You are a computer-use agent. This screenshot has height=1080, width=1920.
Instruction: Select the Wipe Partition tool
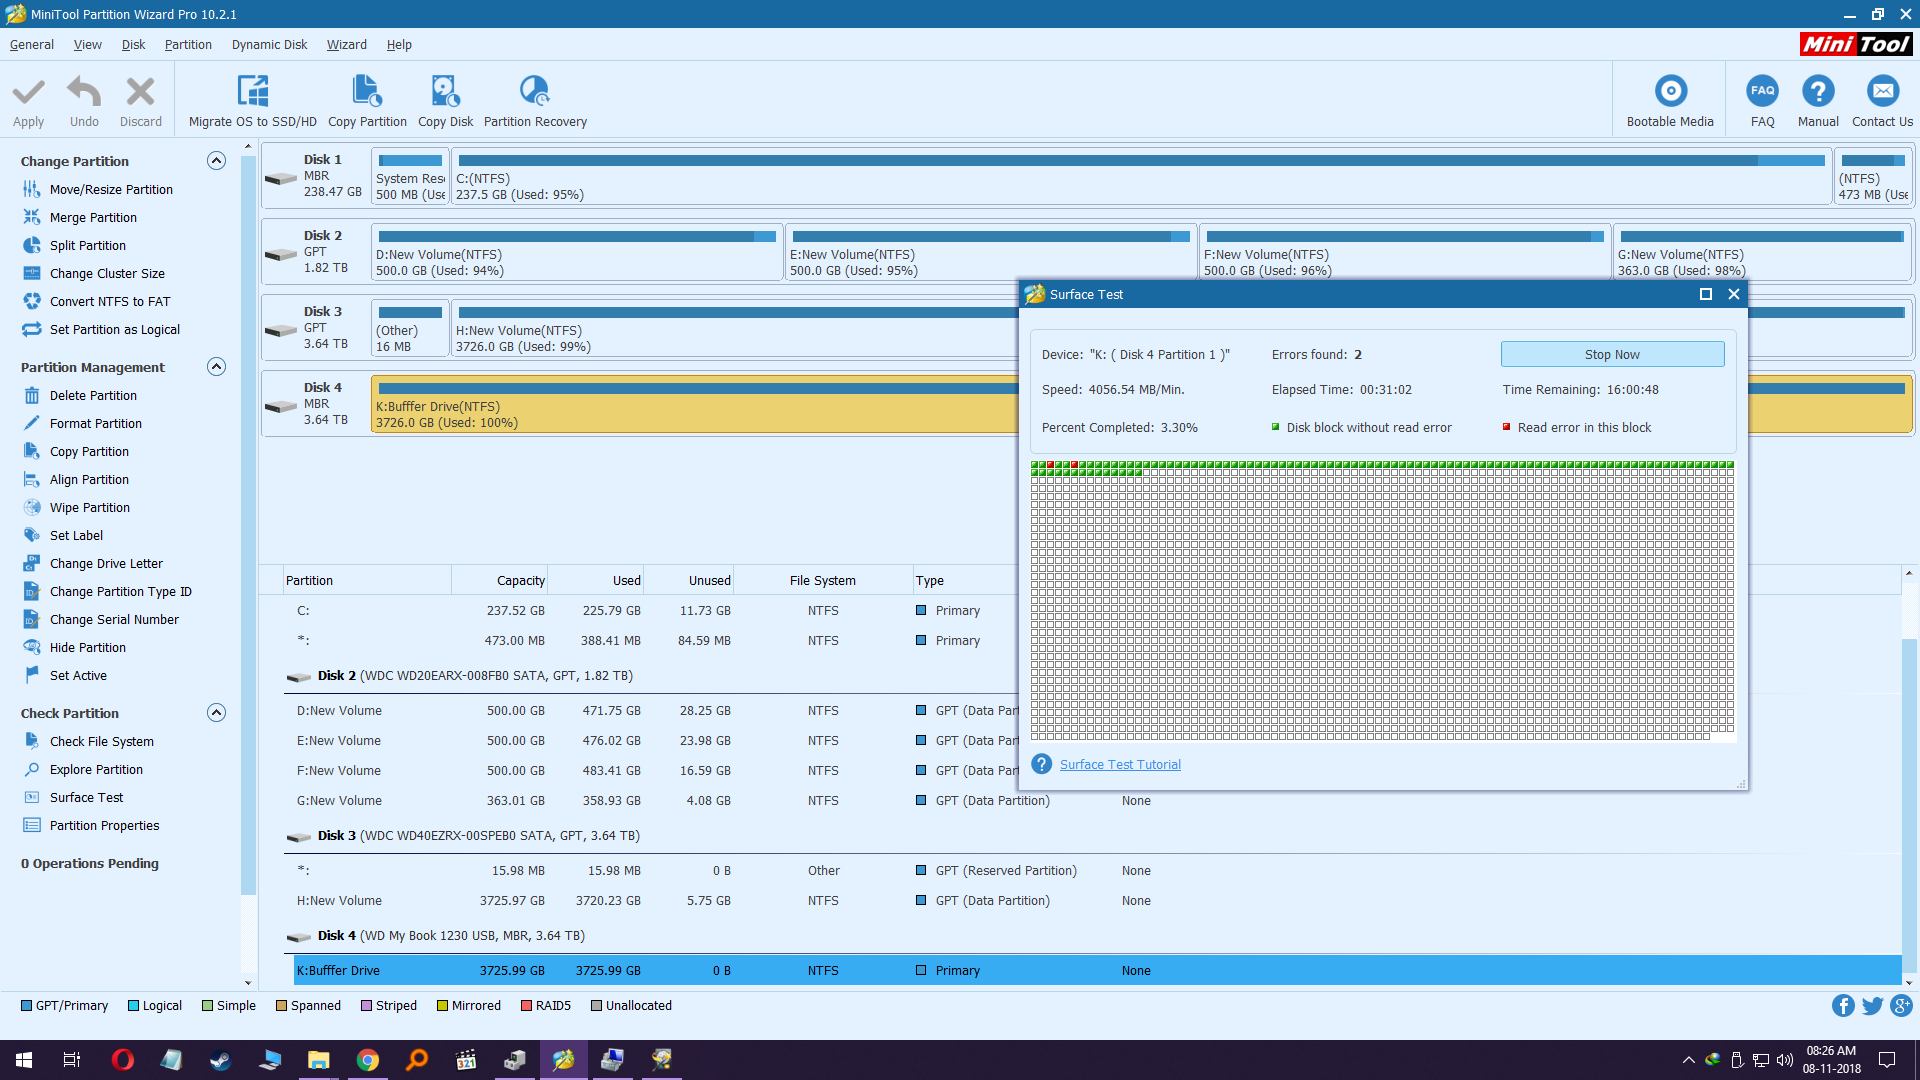pos(90,507)
